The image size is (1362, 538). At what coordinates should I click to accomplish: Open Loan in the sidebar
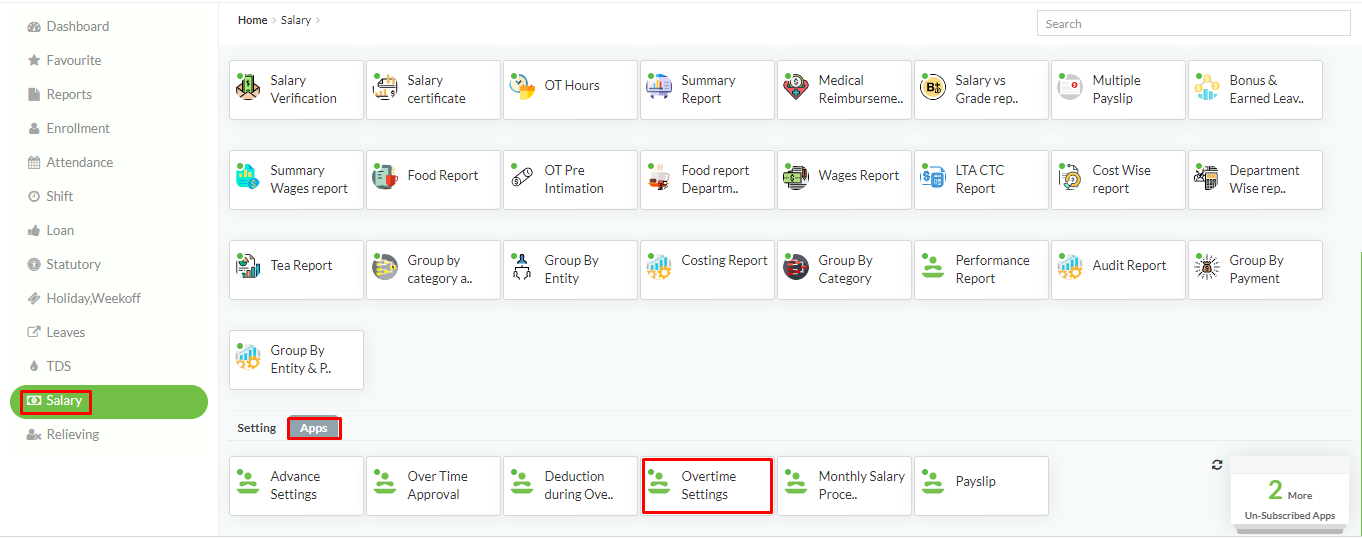tap(50, 230)
